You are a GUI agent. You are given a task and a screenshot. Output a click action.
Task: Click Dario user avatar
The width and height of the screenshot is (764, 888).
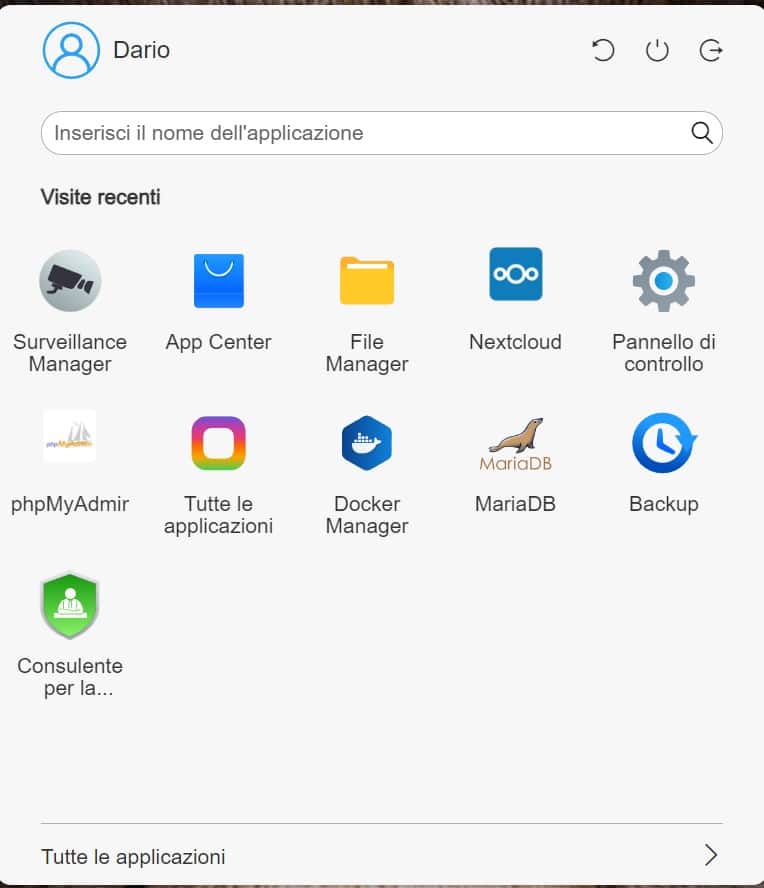(71, 50)
